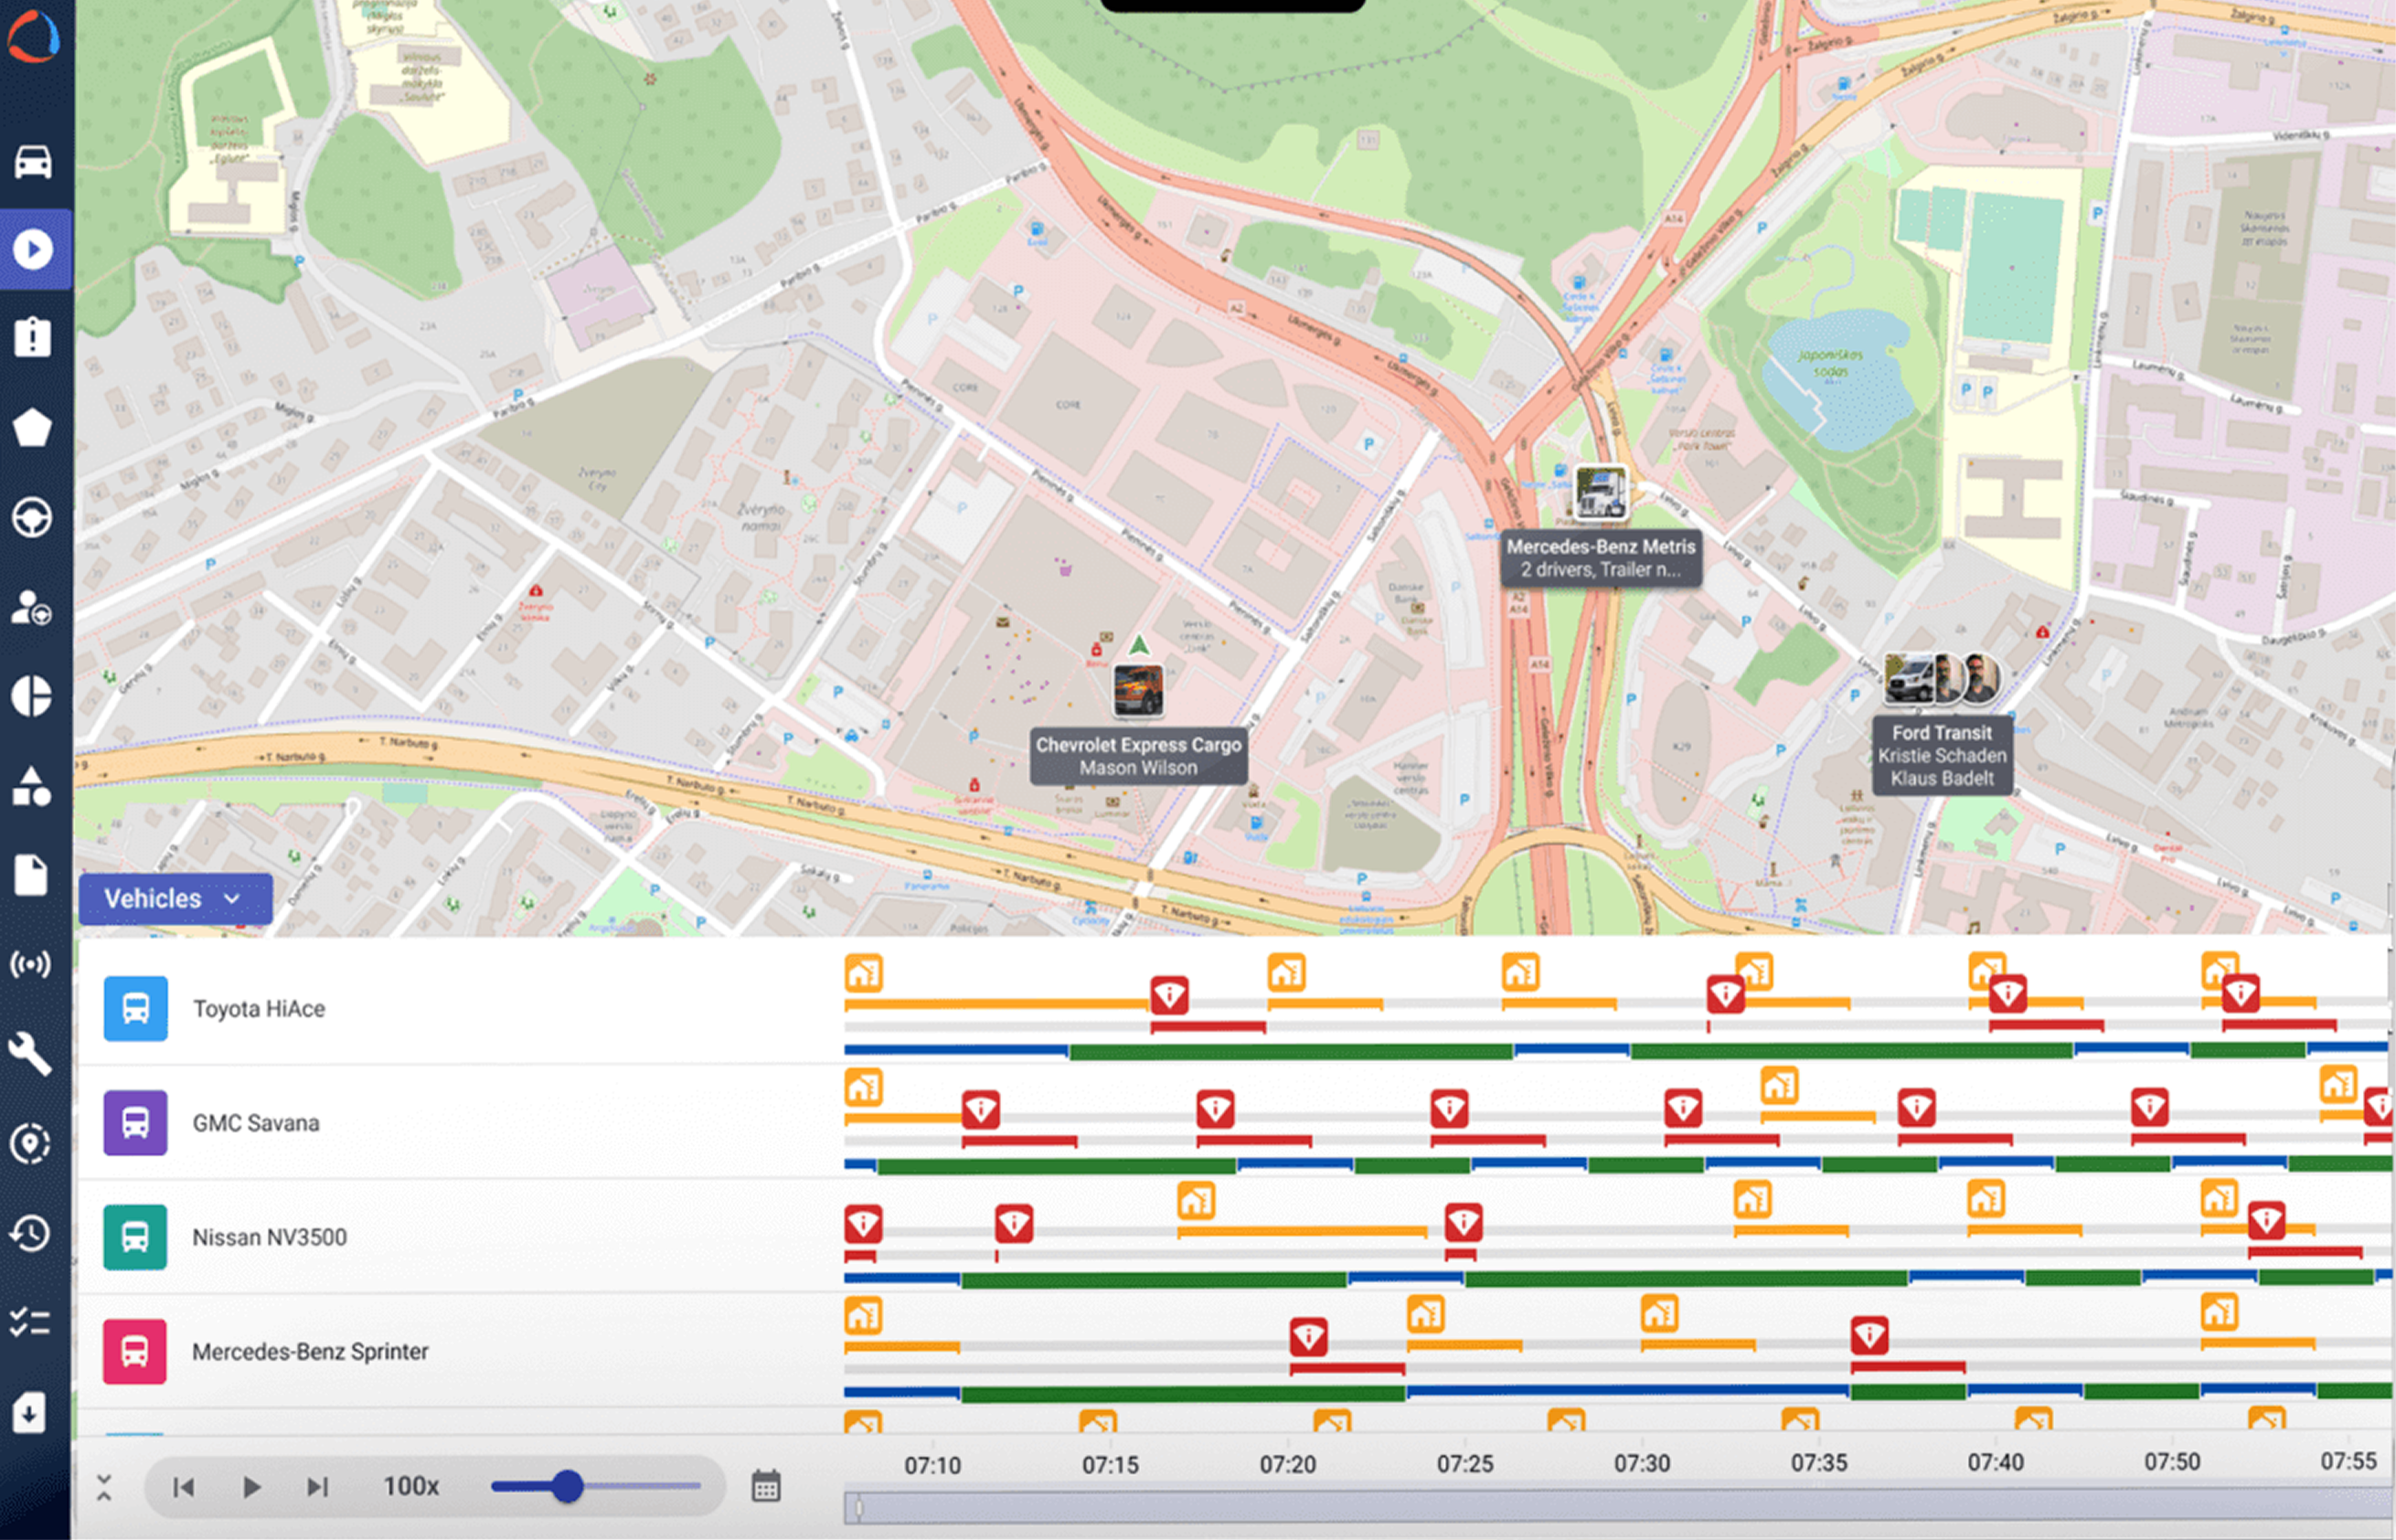Screen dimensions: 2396x1540
Task: Select the Toyota HiAce vehicle row
Action: (259, 1009)
